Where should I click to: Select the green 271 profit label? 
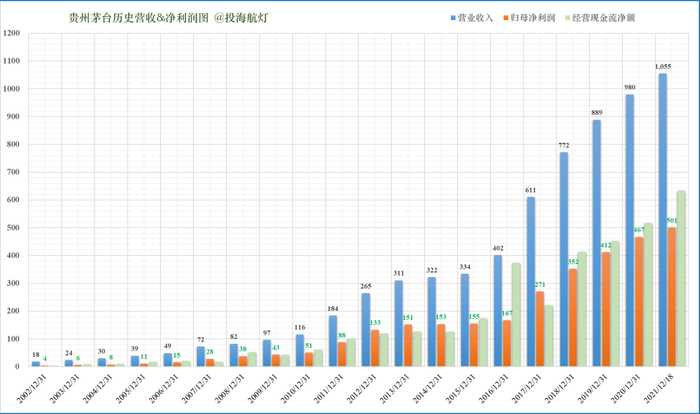click(540, 285)
